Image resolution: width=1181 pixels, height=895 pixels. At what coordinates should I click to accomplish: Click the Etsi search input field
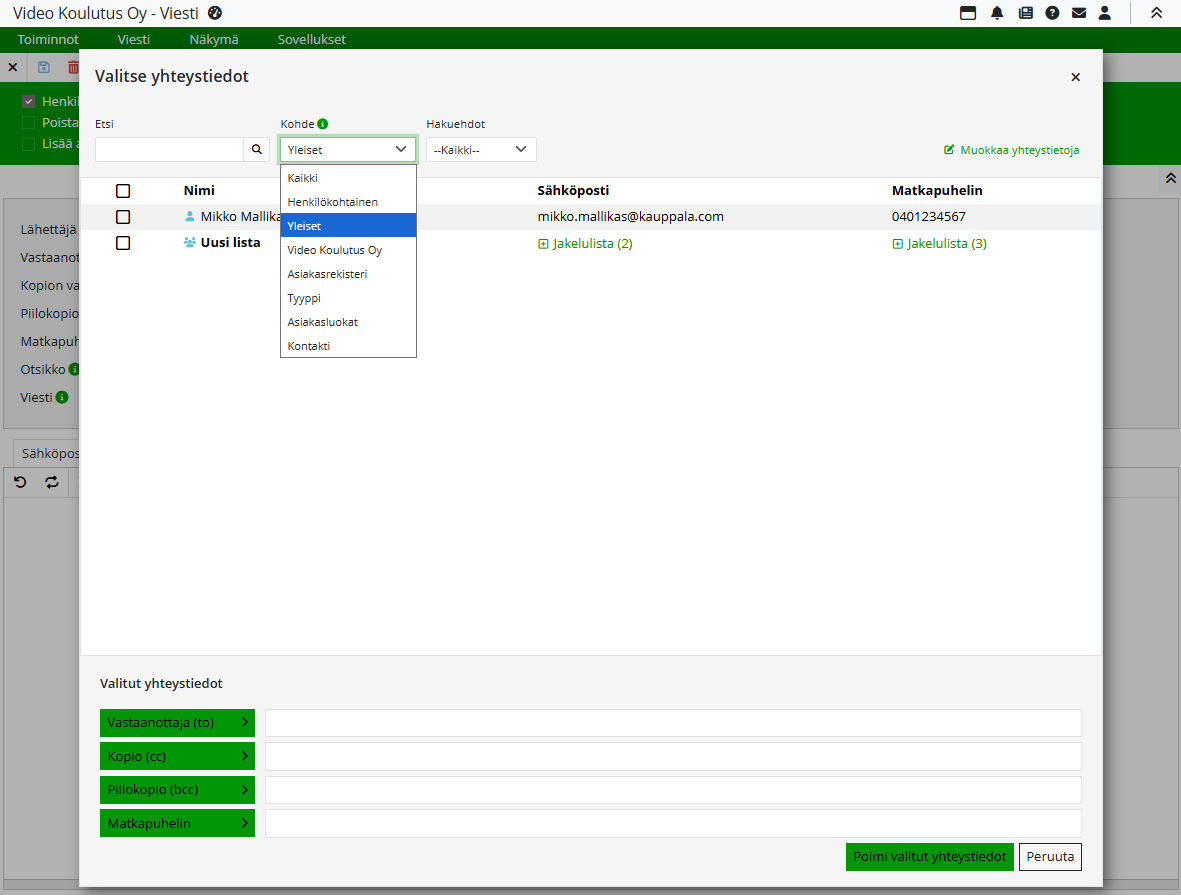(169, 149)
